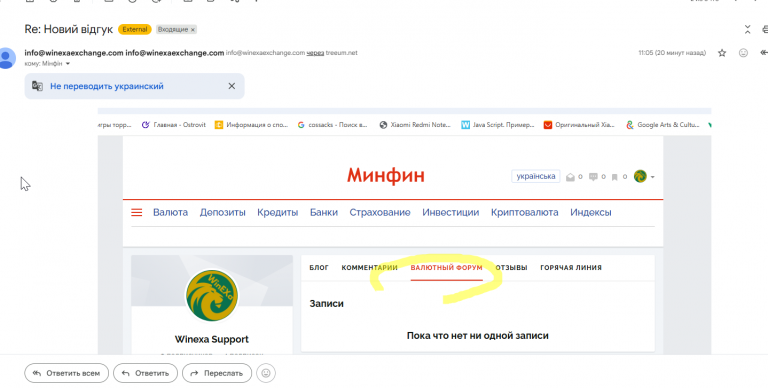Screen dimensions: 768x388
Task: Click the Пока что нет ни одной записи text
Action: [478, 336]
